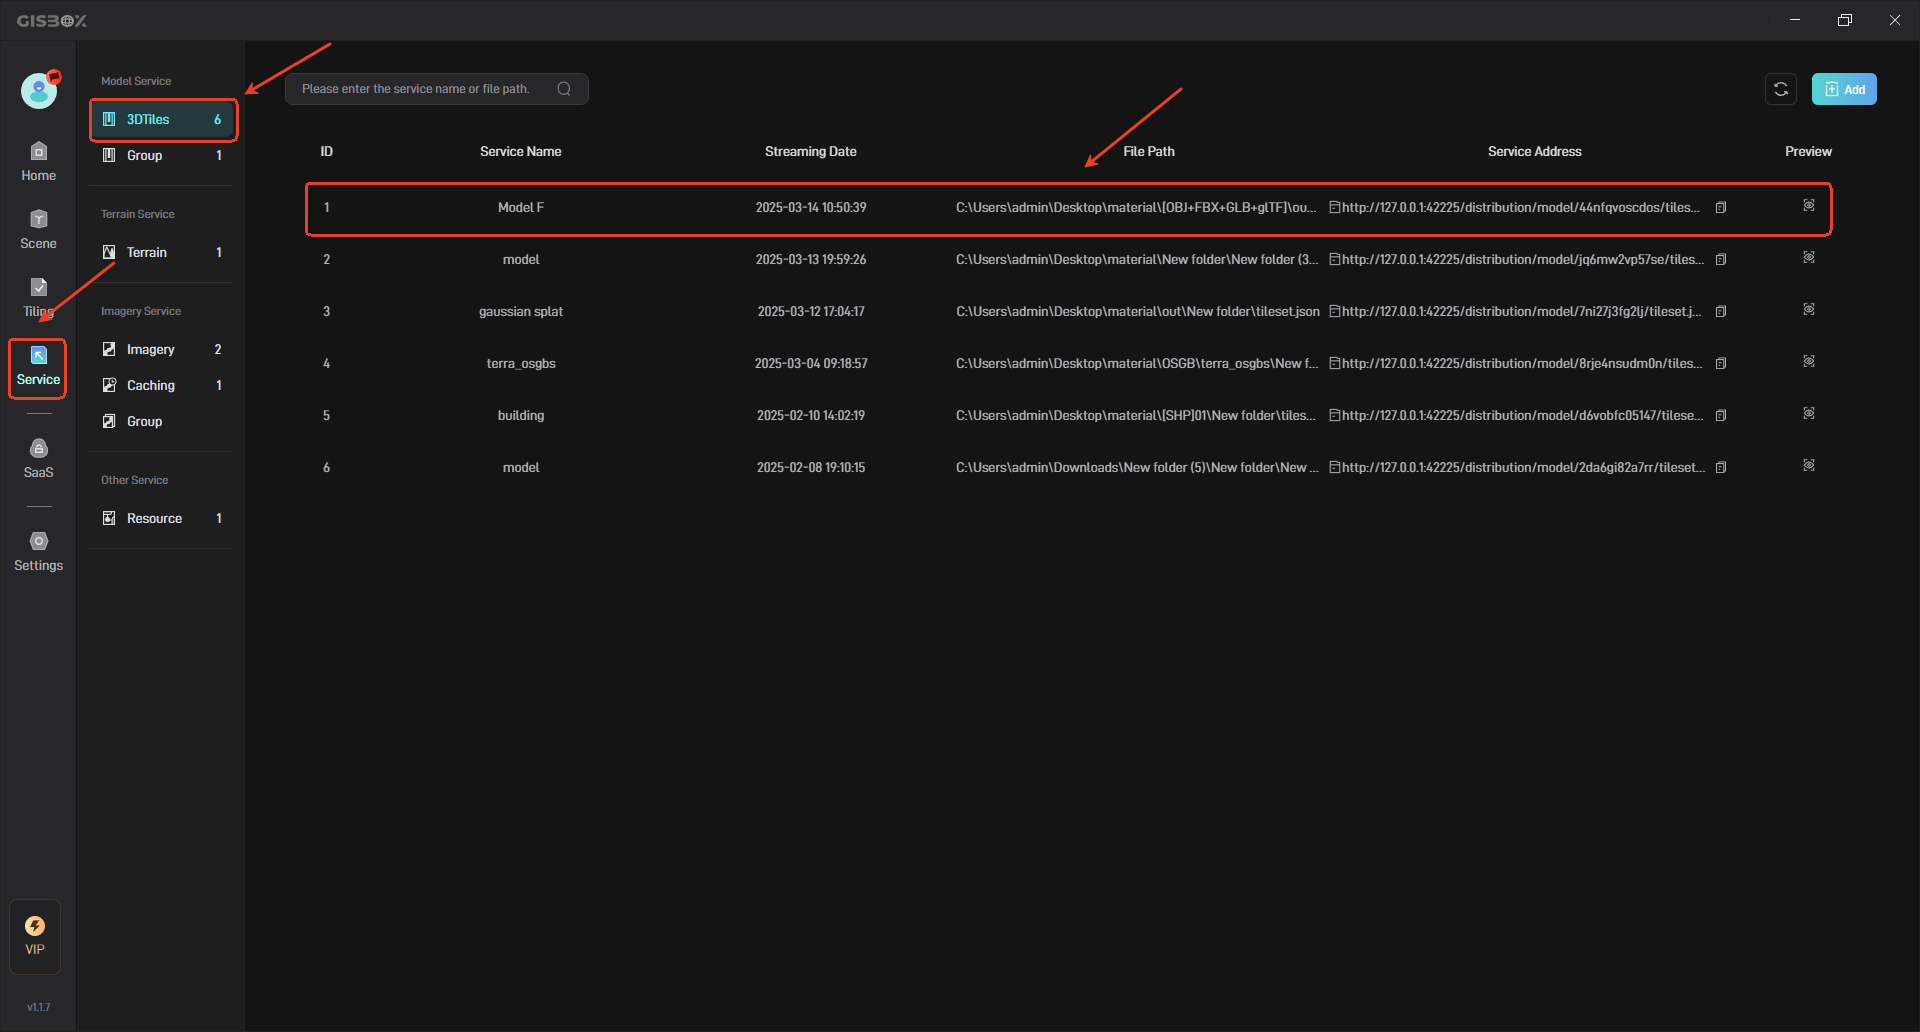Preview the Model F service
1920x1032 pixels.
pyautogui.click(x=1809, y=205)
